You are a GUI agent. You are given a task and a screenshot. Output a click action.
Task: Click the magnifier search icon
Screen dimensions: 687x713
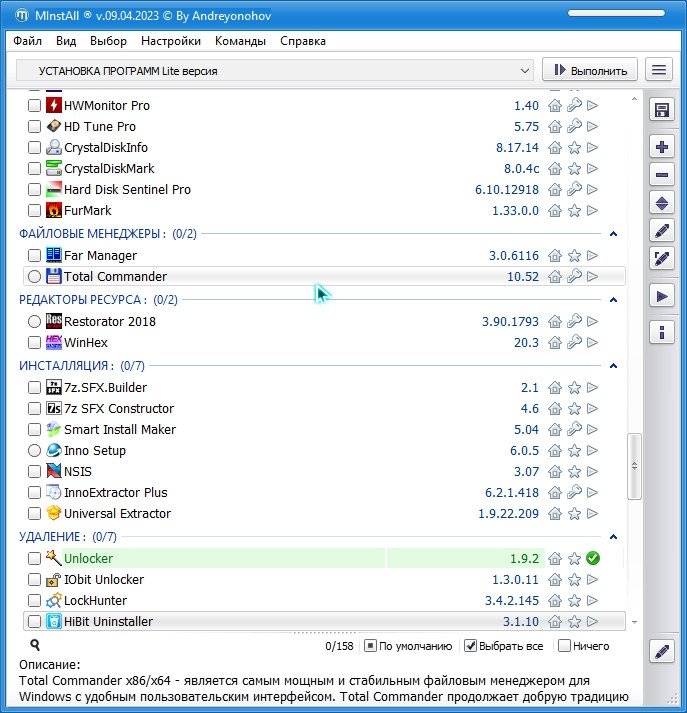coord(35,644)
